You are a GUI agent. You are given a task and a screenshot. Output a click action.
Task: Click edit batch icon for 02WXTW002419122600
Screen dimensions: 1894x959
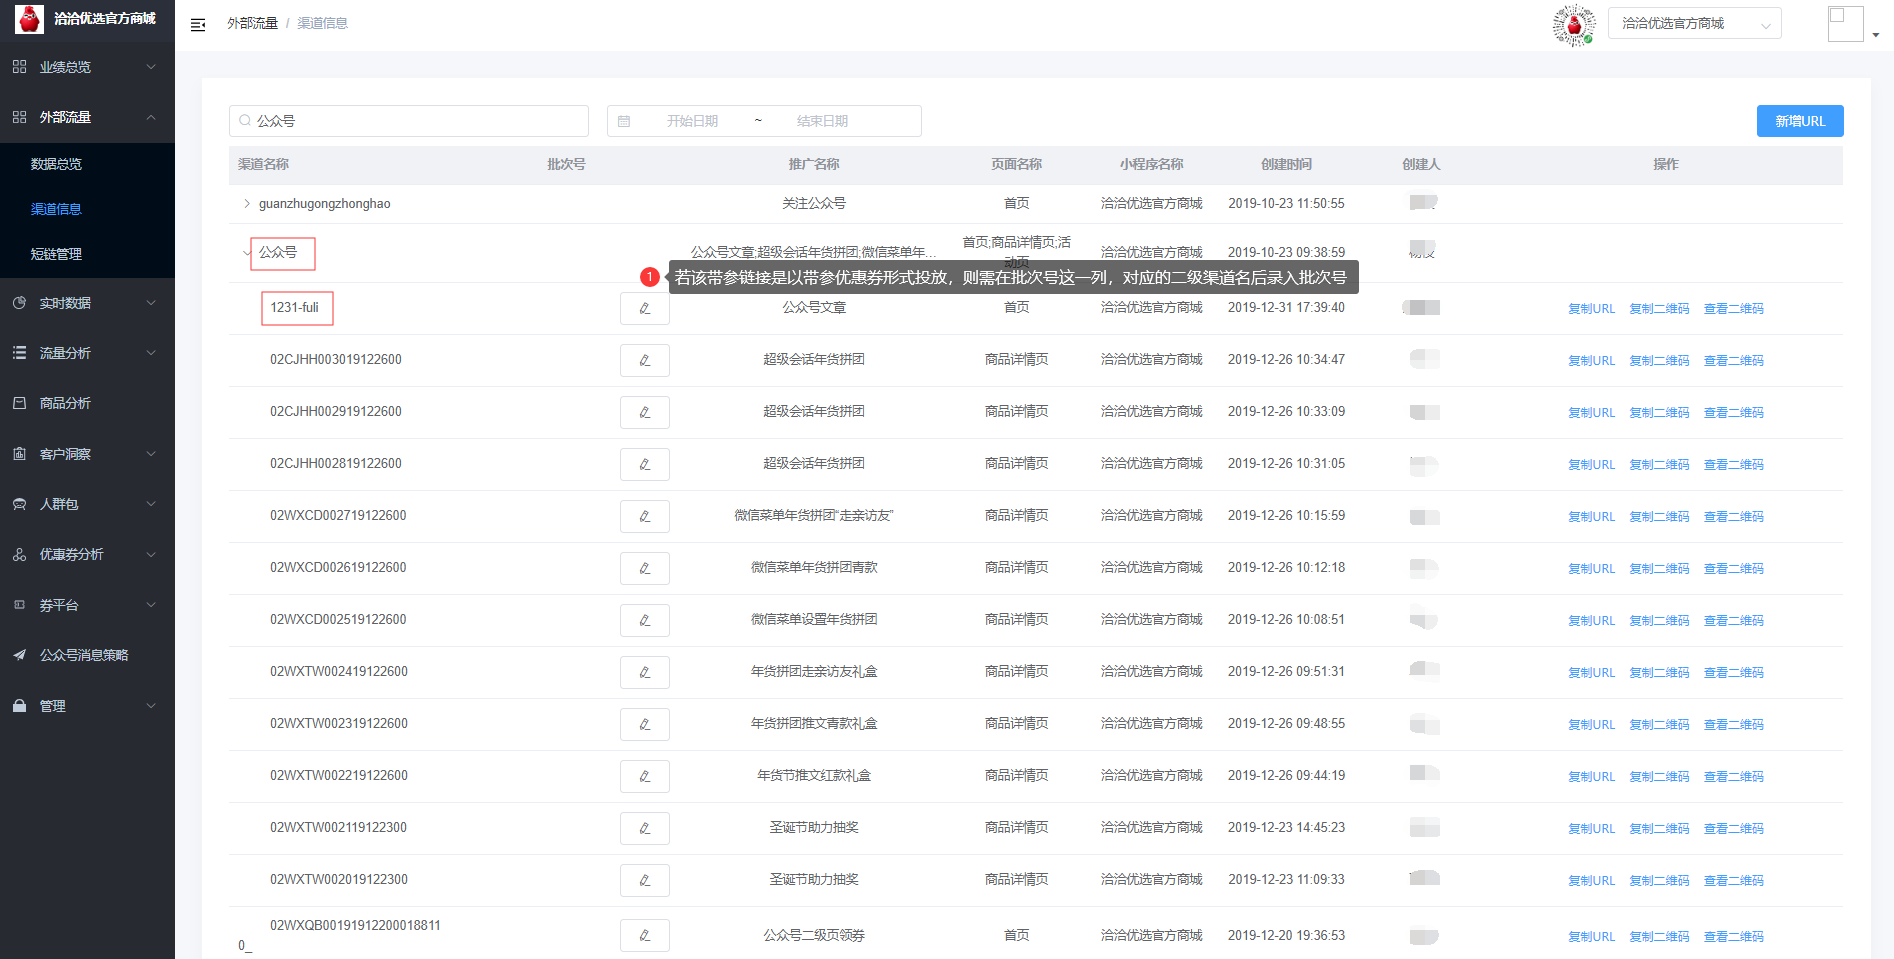(644, 672)
